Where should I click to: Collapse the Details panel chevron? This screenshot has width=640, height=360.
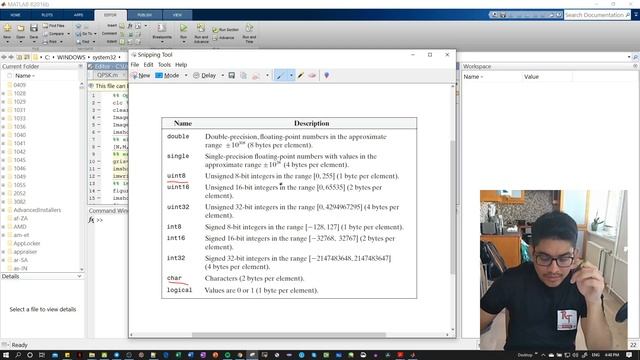click(79, 276)
